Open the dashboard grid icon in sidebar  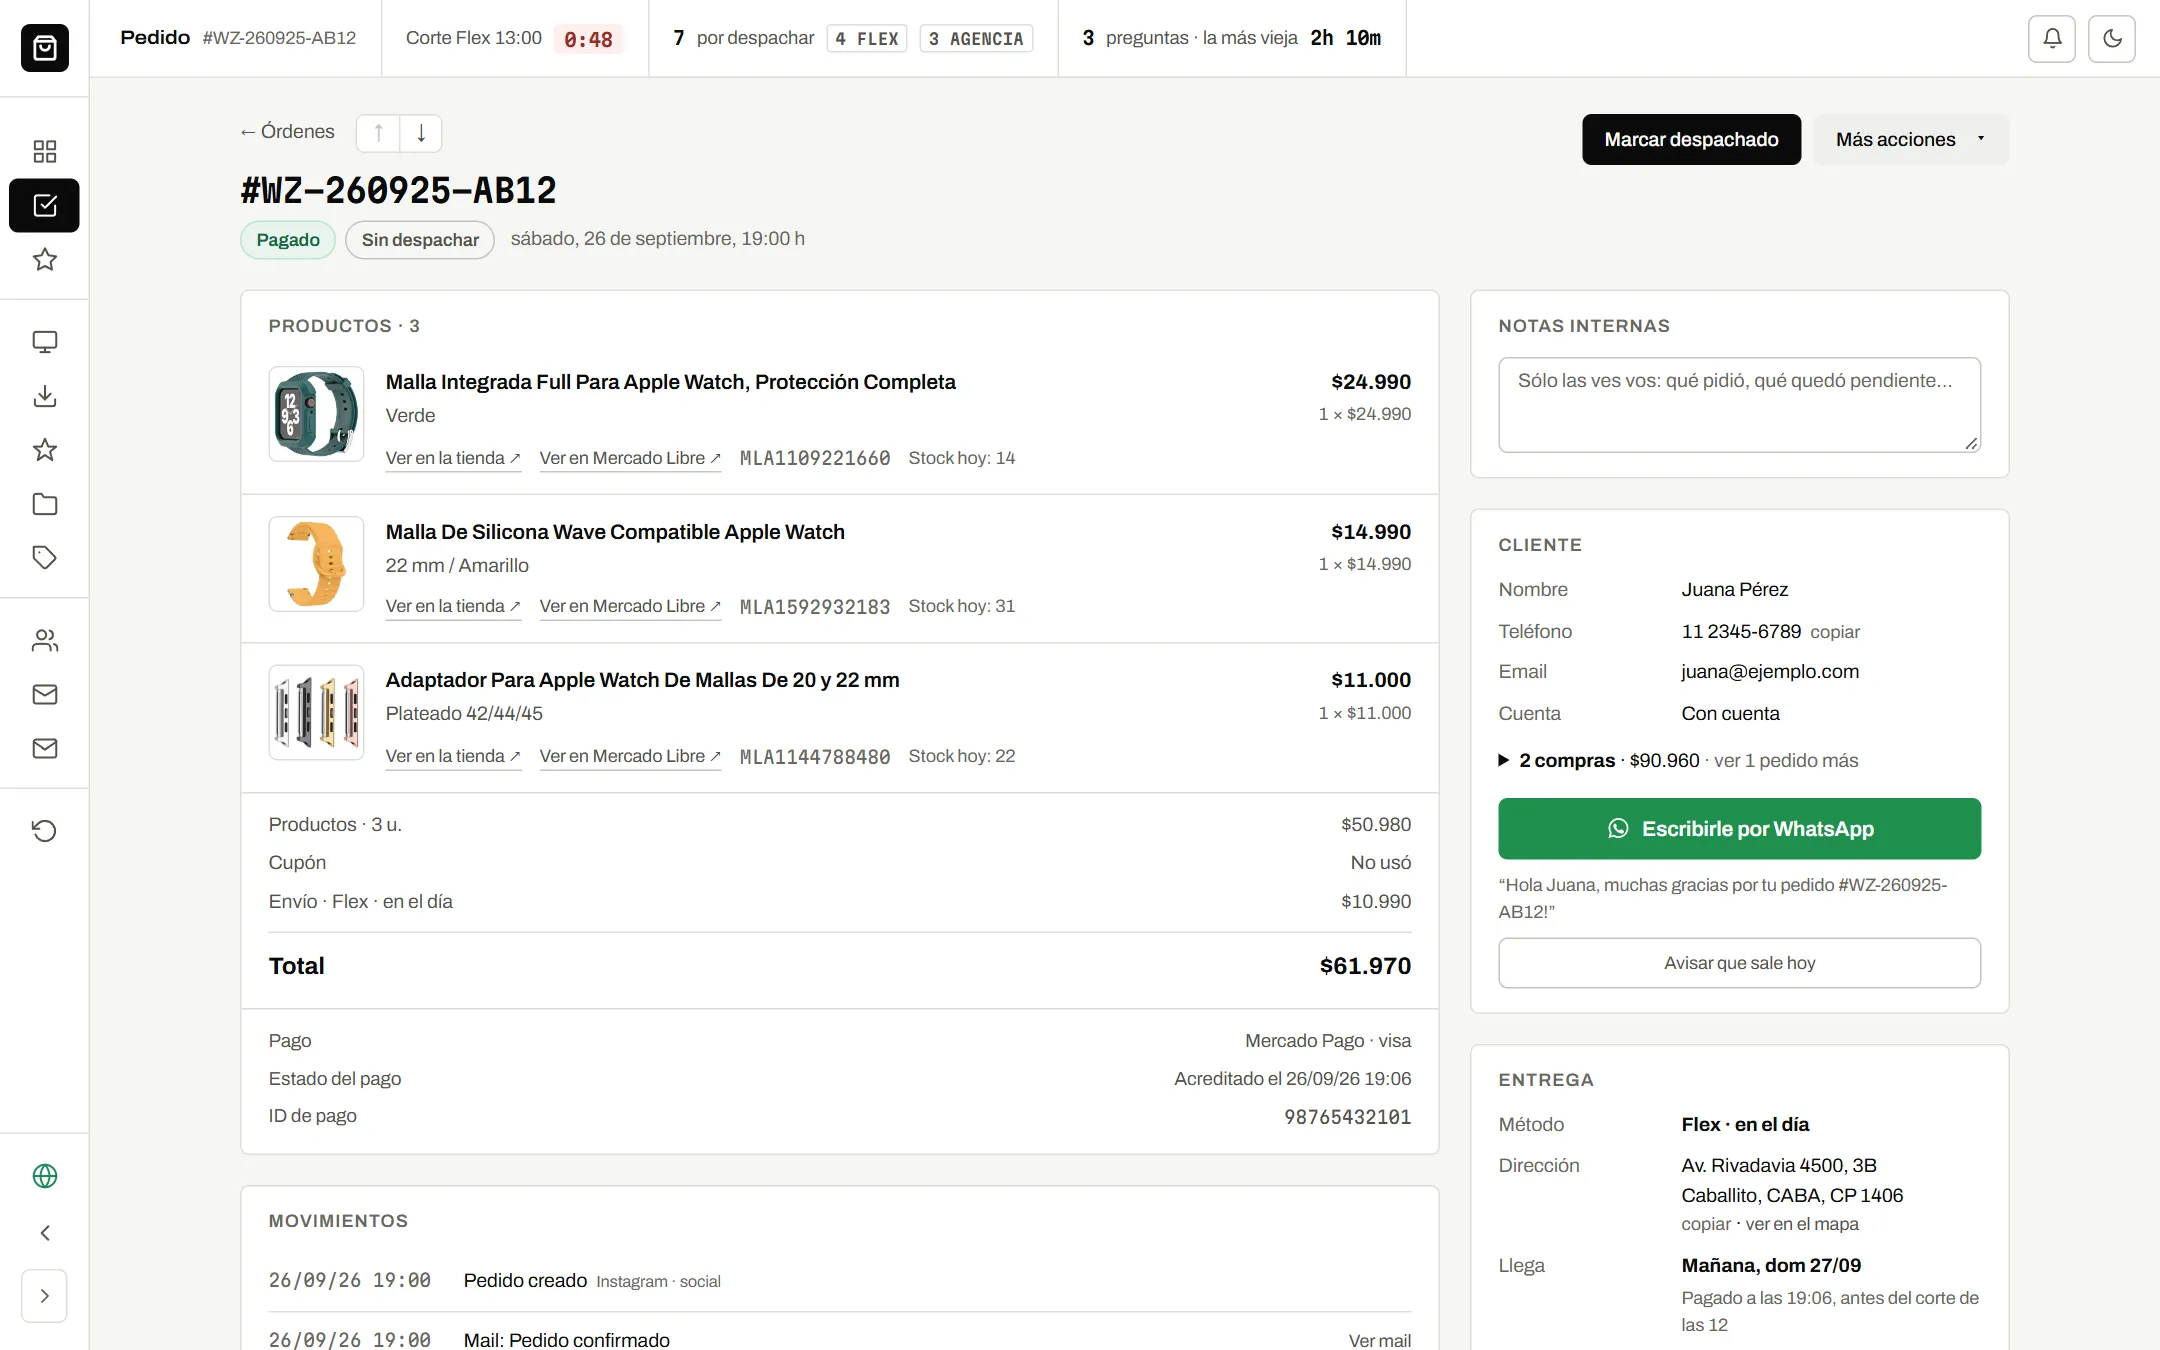point(45,151)
